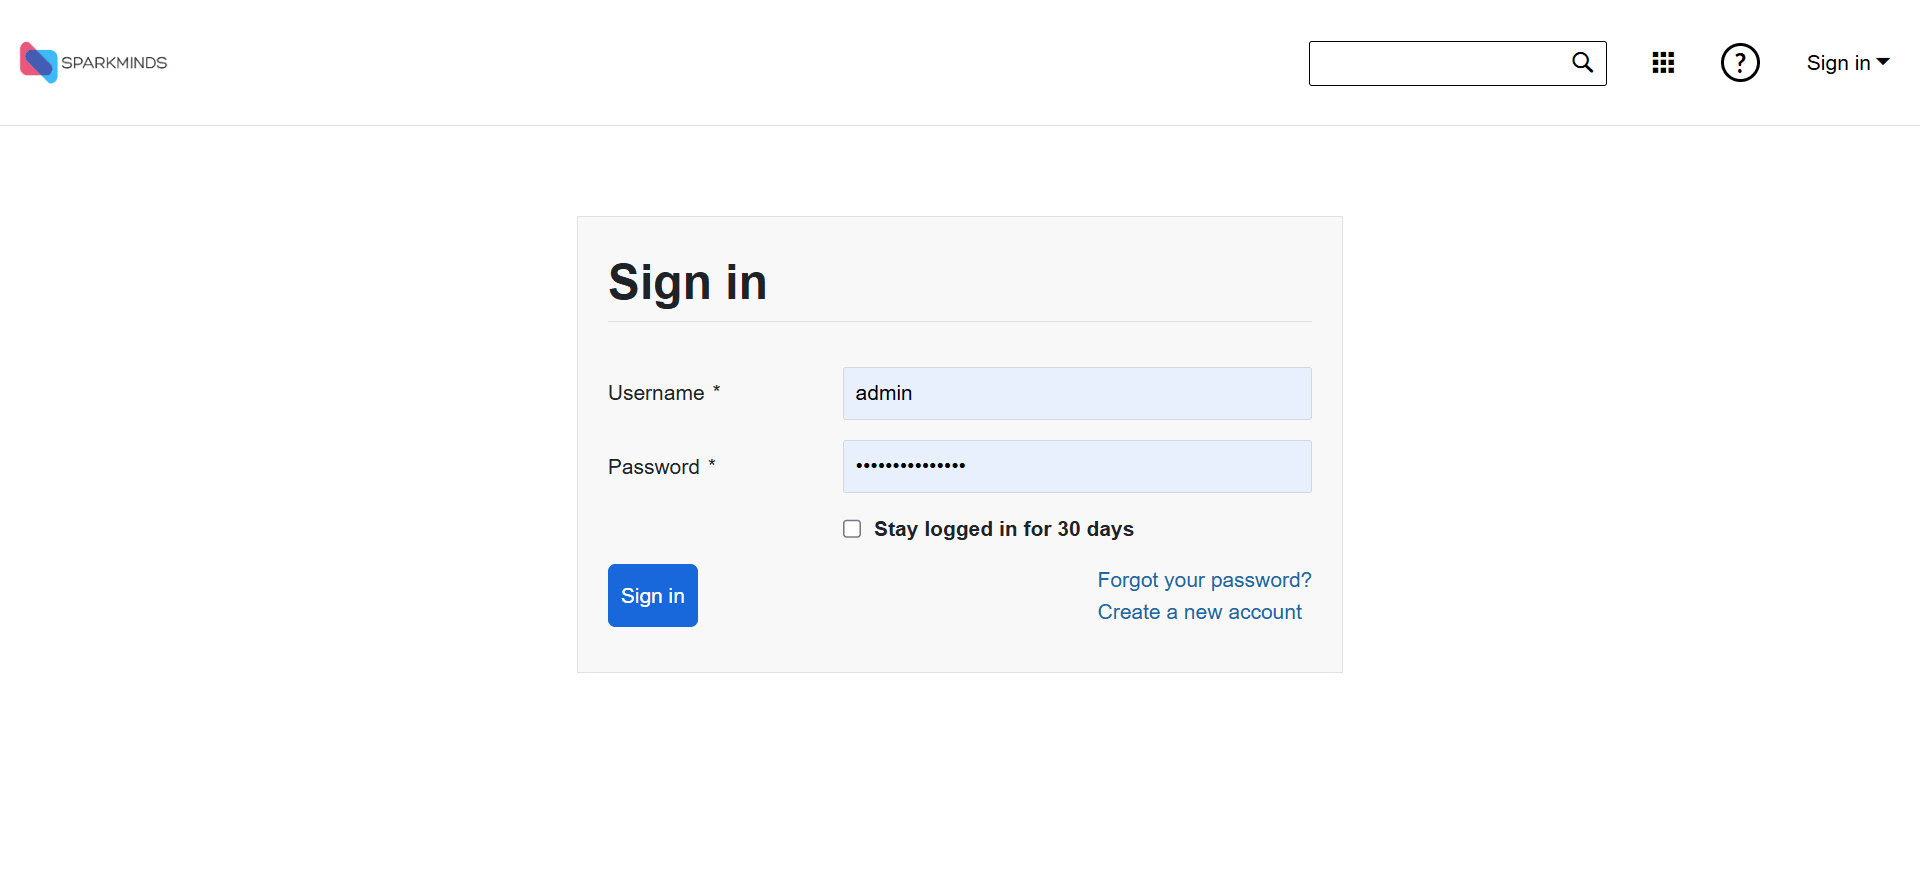Open the help question mark icon
This screenshot has height=878, width=1920.
1740,63
